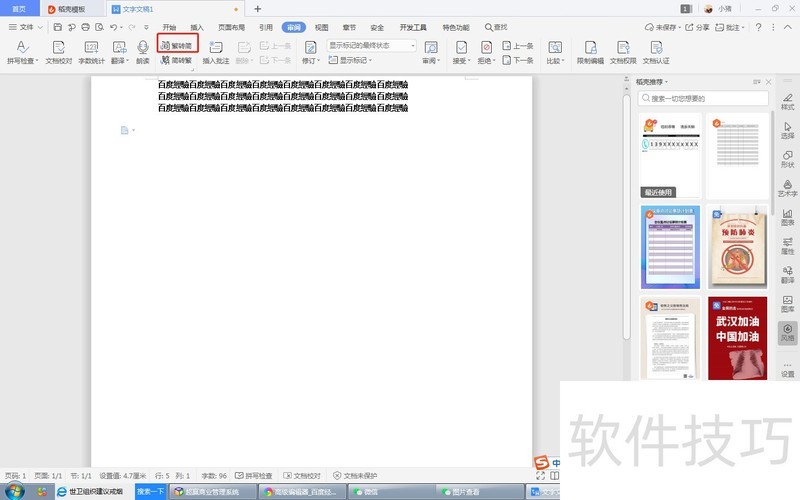Click the 稻壳 search input field
Image resolution: width=800 pixels, height=500 pixels.
point(703,98)
